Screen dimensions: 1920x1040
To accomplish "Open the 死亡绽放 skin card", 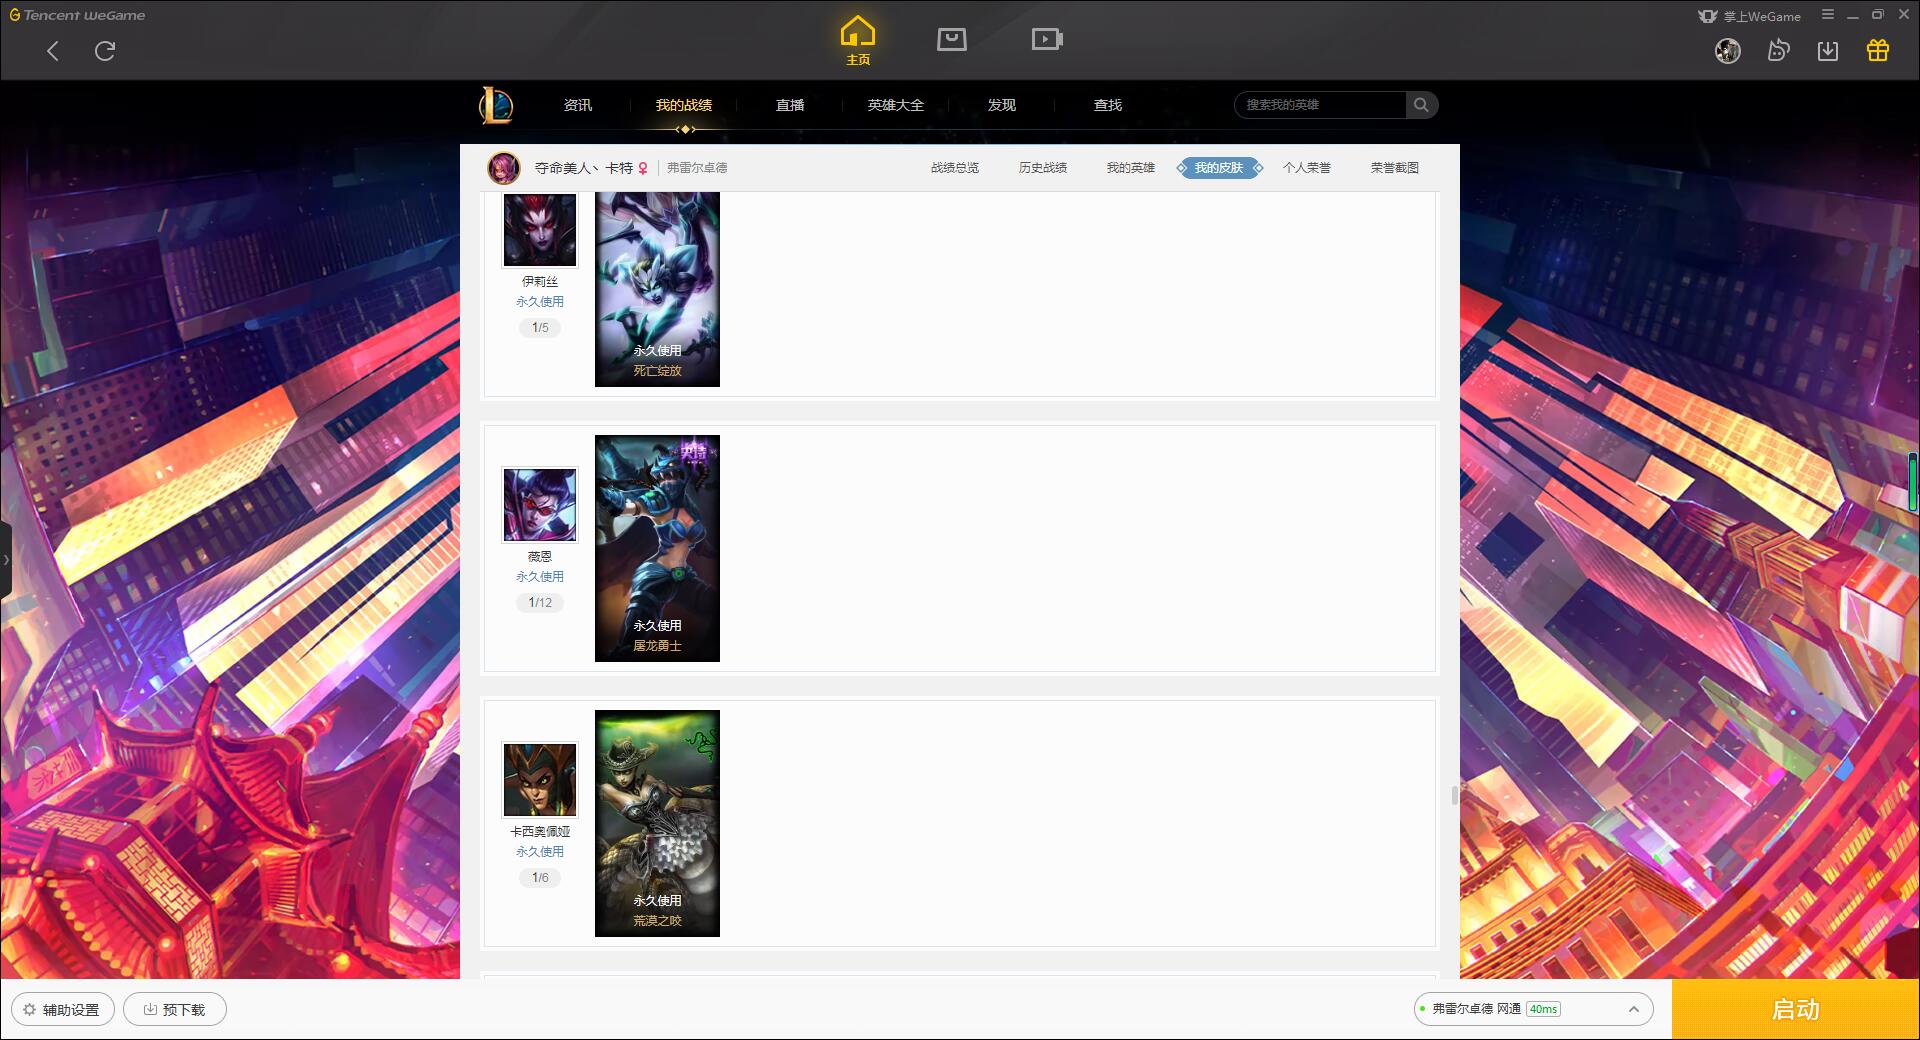I will coord(657,289).
